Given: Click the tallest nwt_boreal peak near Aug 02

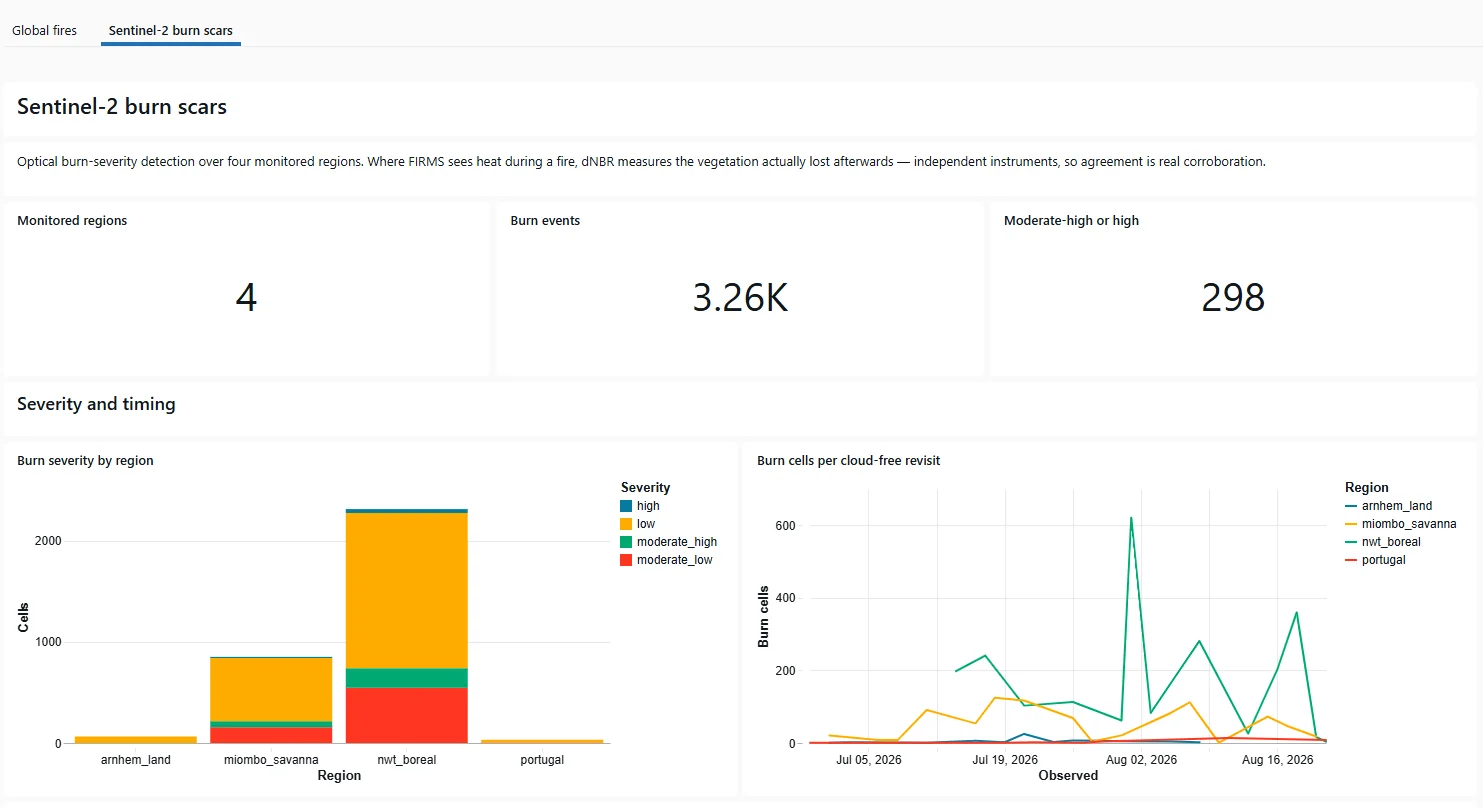Looking at the screenshot, I should 1131,518.
